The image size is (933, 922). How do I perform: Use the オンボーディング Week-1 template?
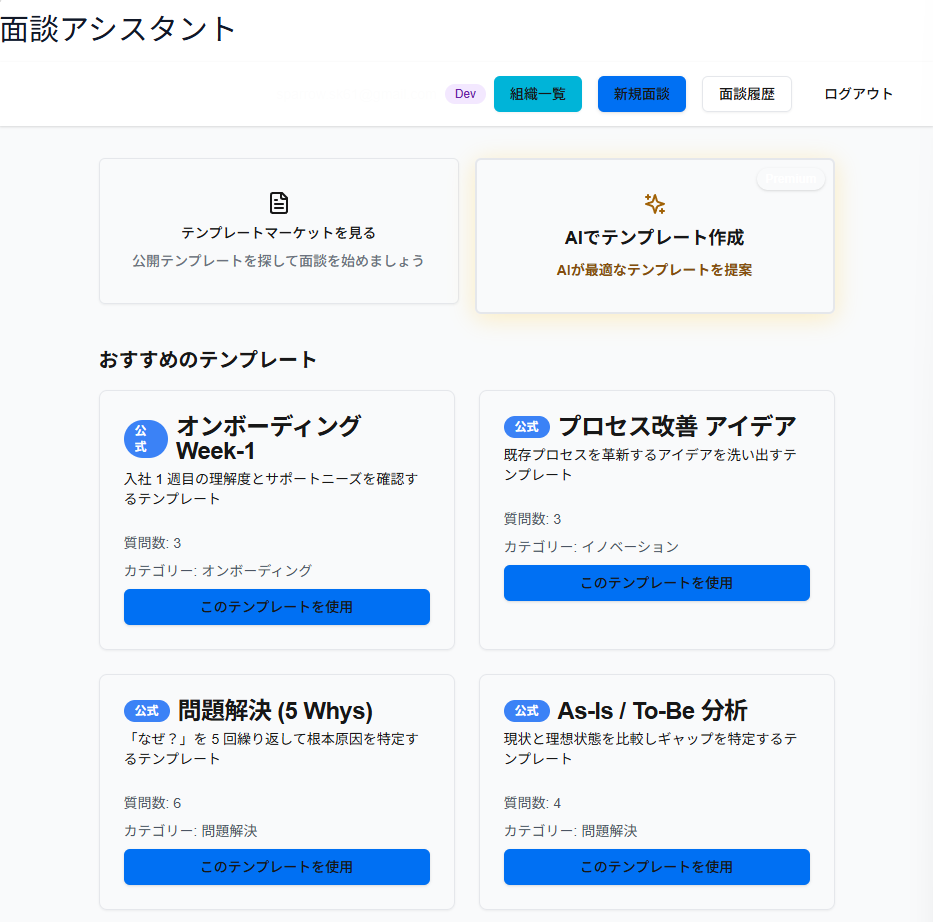point(276,607)
